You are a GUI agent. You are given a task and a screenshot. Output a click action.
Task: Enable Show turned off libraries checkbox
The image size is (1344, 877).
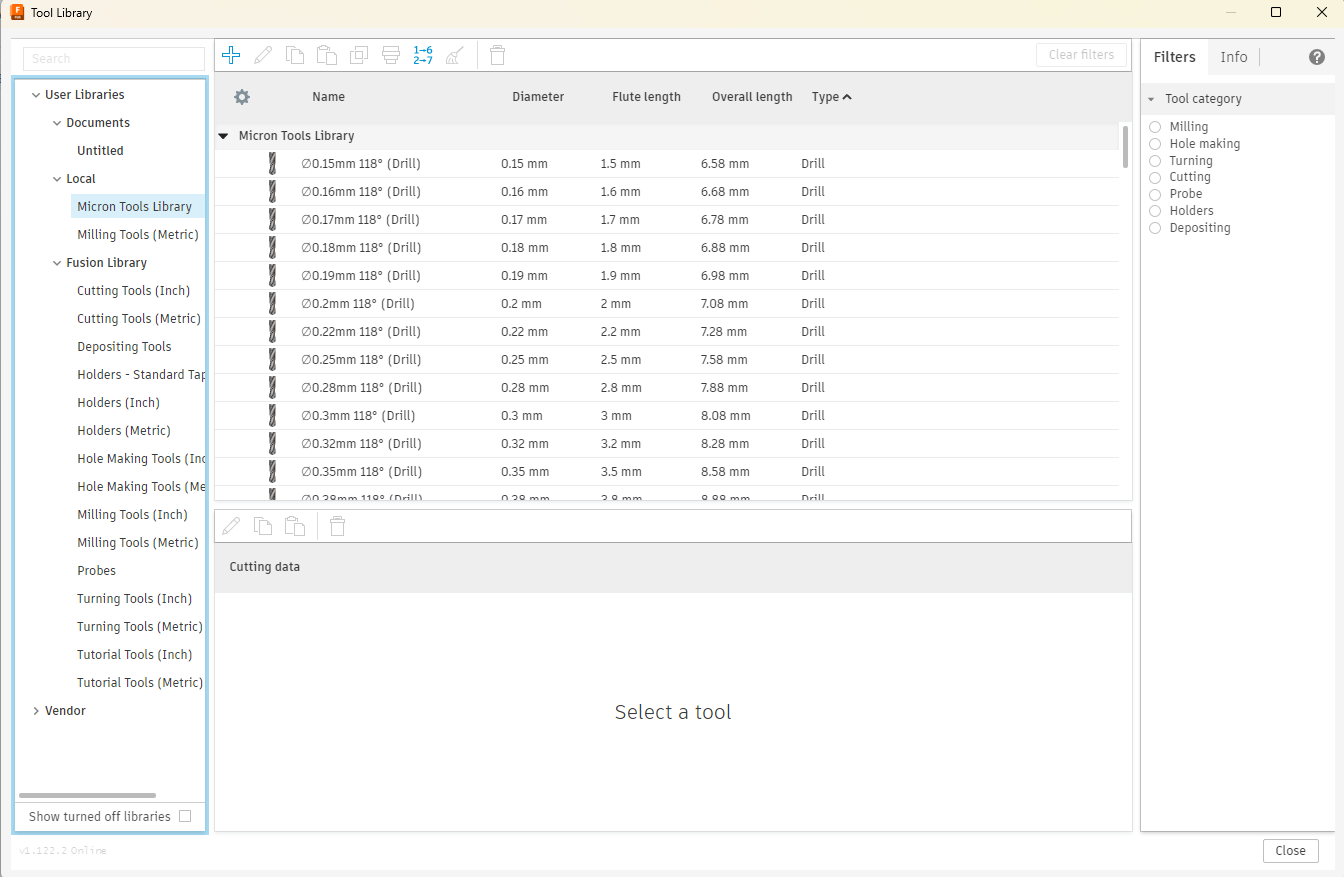click(184, 816)
